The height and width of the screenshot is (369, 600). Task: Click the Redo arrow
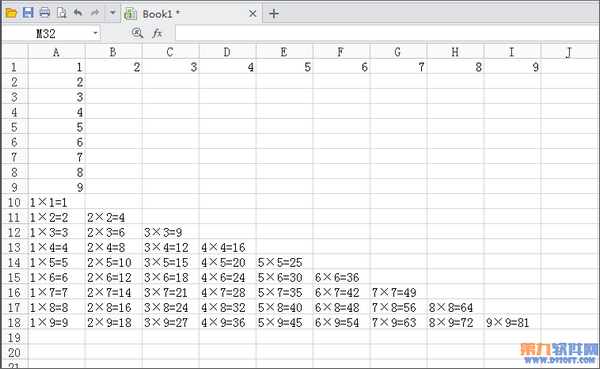click(x=95, y=13)
